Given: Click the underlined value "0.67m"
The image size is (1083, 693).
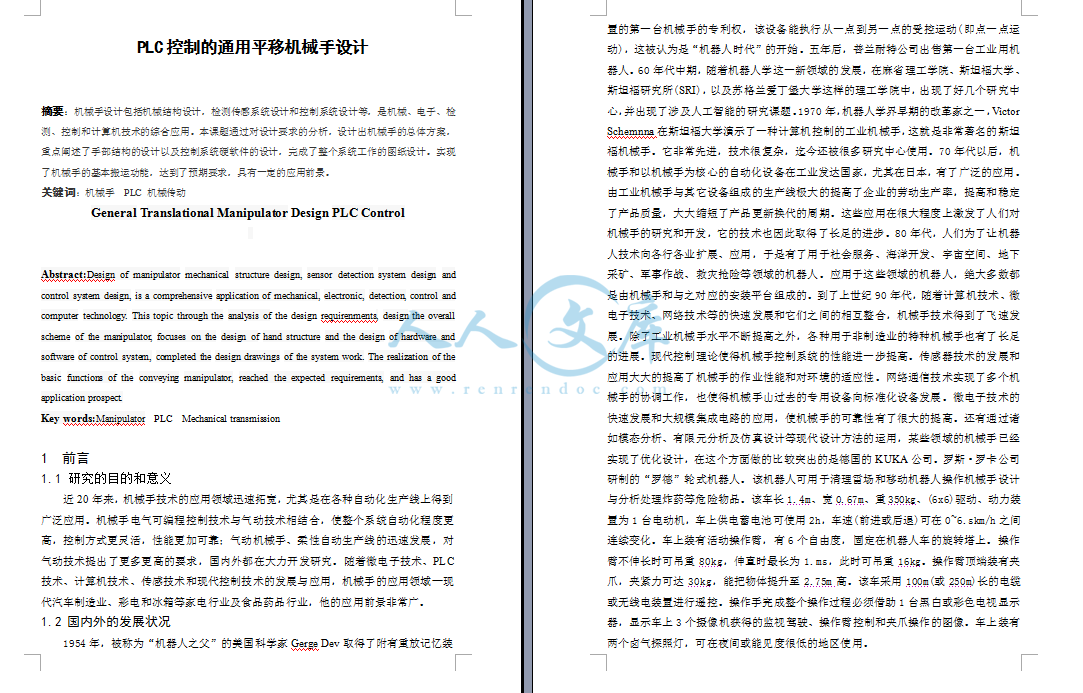Looking at the screenshot, I should tap(850, 500).
